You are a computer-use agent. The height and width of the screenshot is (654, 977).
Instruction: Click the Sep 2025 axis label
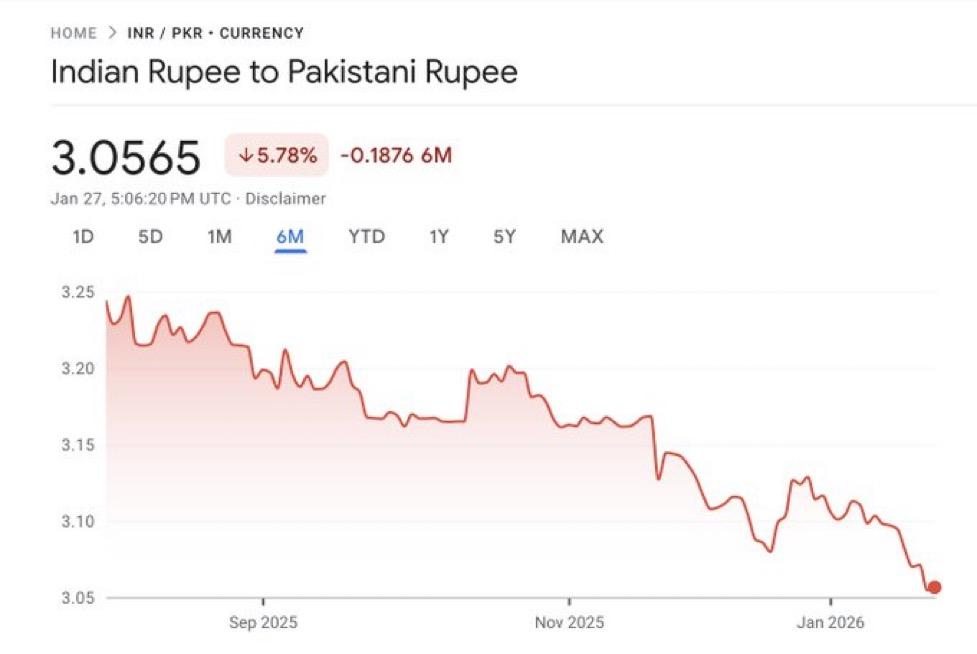click(263, 622)
